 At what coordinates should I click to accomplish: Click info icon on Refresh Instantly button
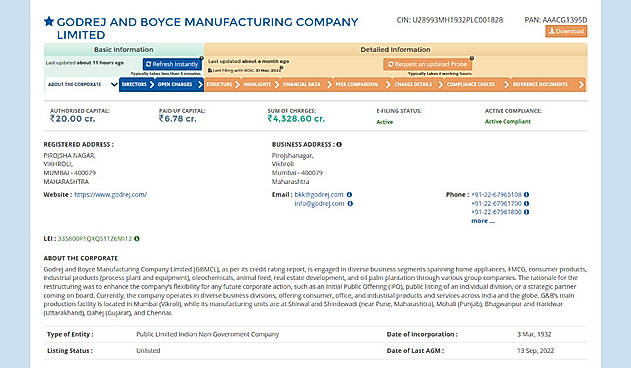[202, 58]
